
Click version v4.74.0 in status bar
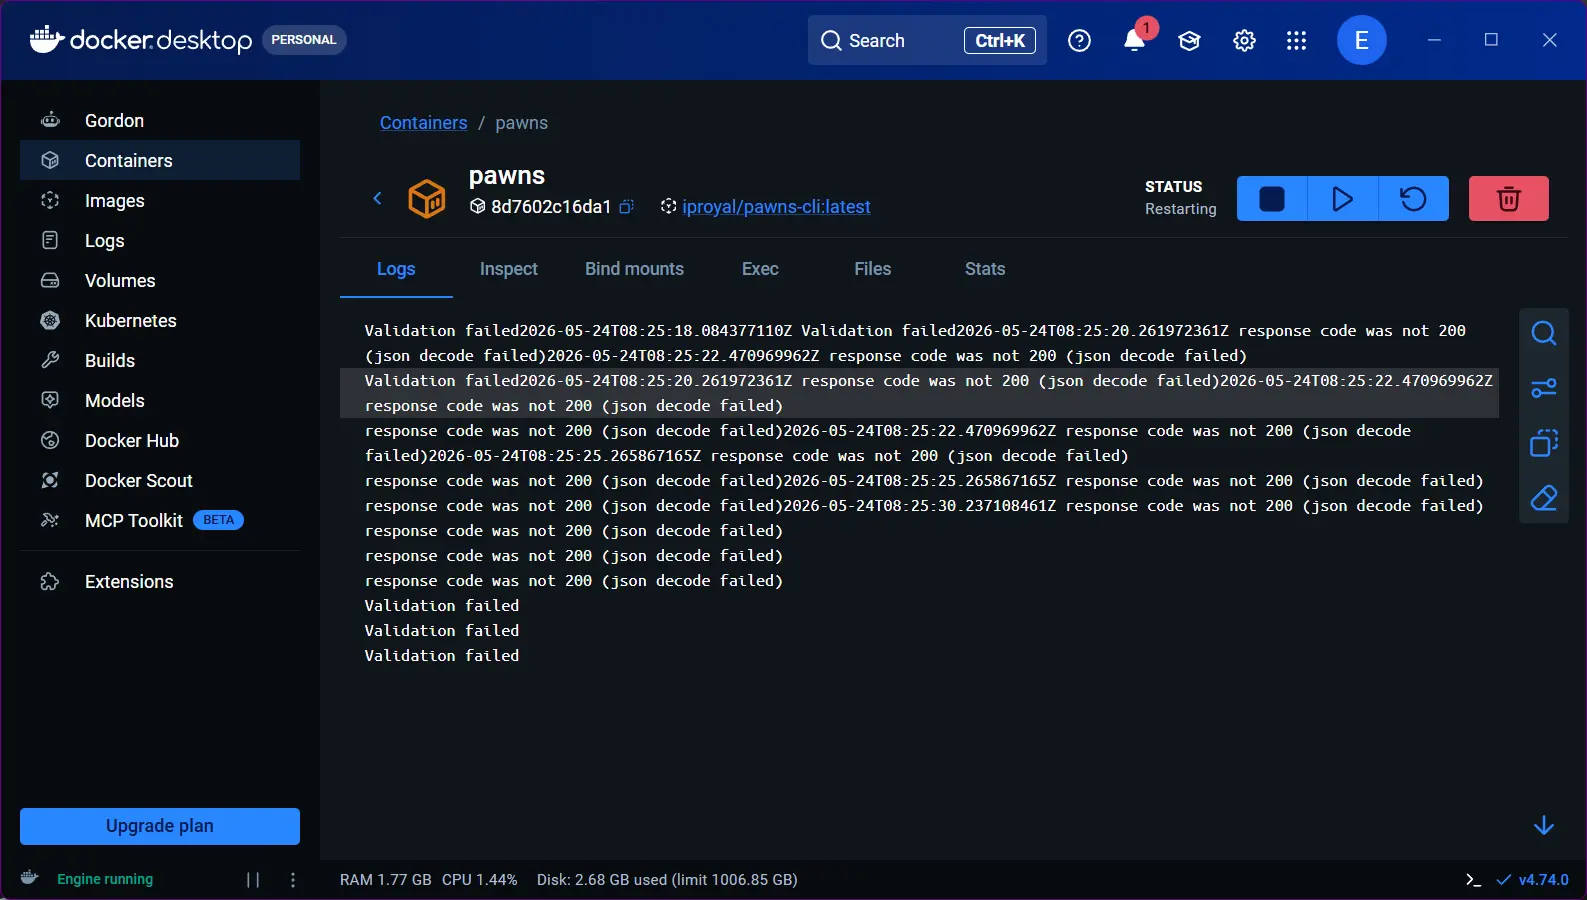(x=1533, y=880)
